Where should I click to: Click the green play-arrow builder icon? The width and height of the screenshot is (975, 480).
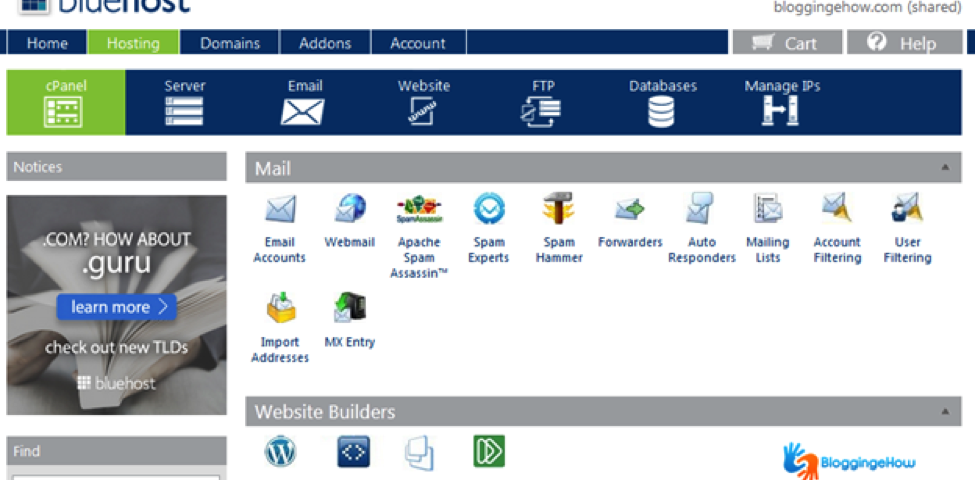click(x=489, y=451)
